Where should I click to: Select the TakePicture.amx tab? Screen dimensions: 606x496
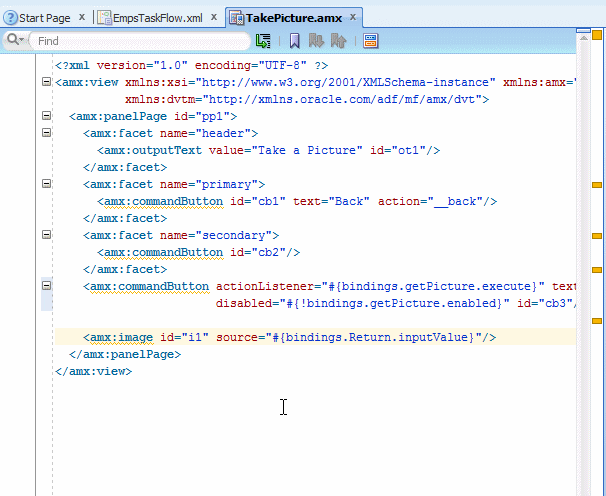294,18
